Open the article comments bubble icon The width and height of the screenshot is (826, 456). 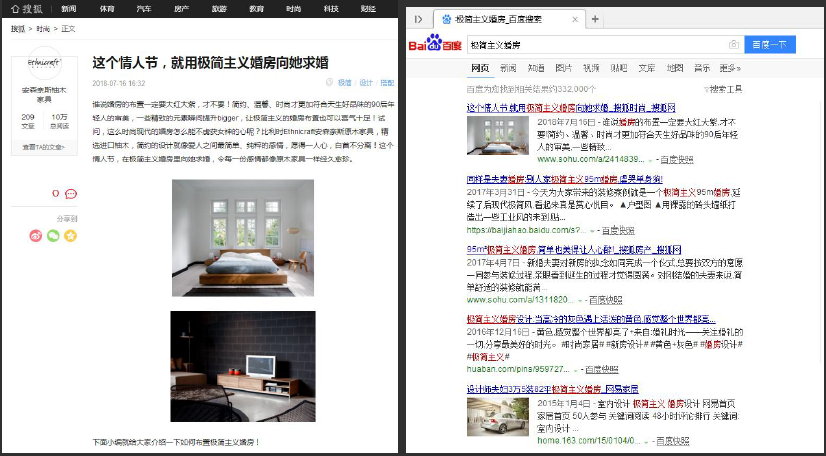coord(71,194)
